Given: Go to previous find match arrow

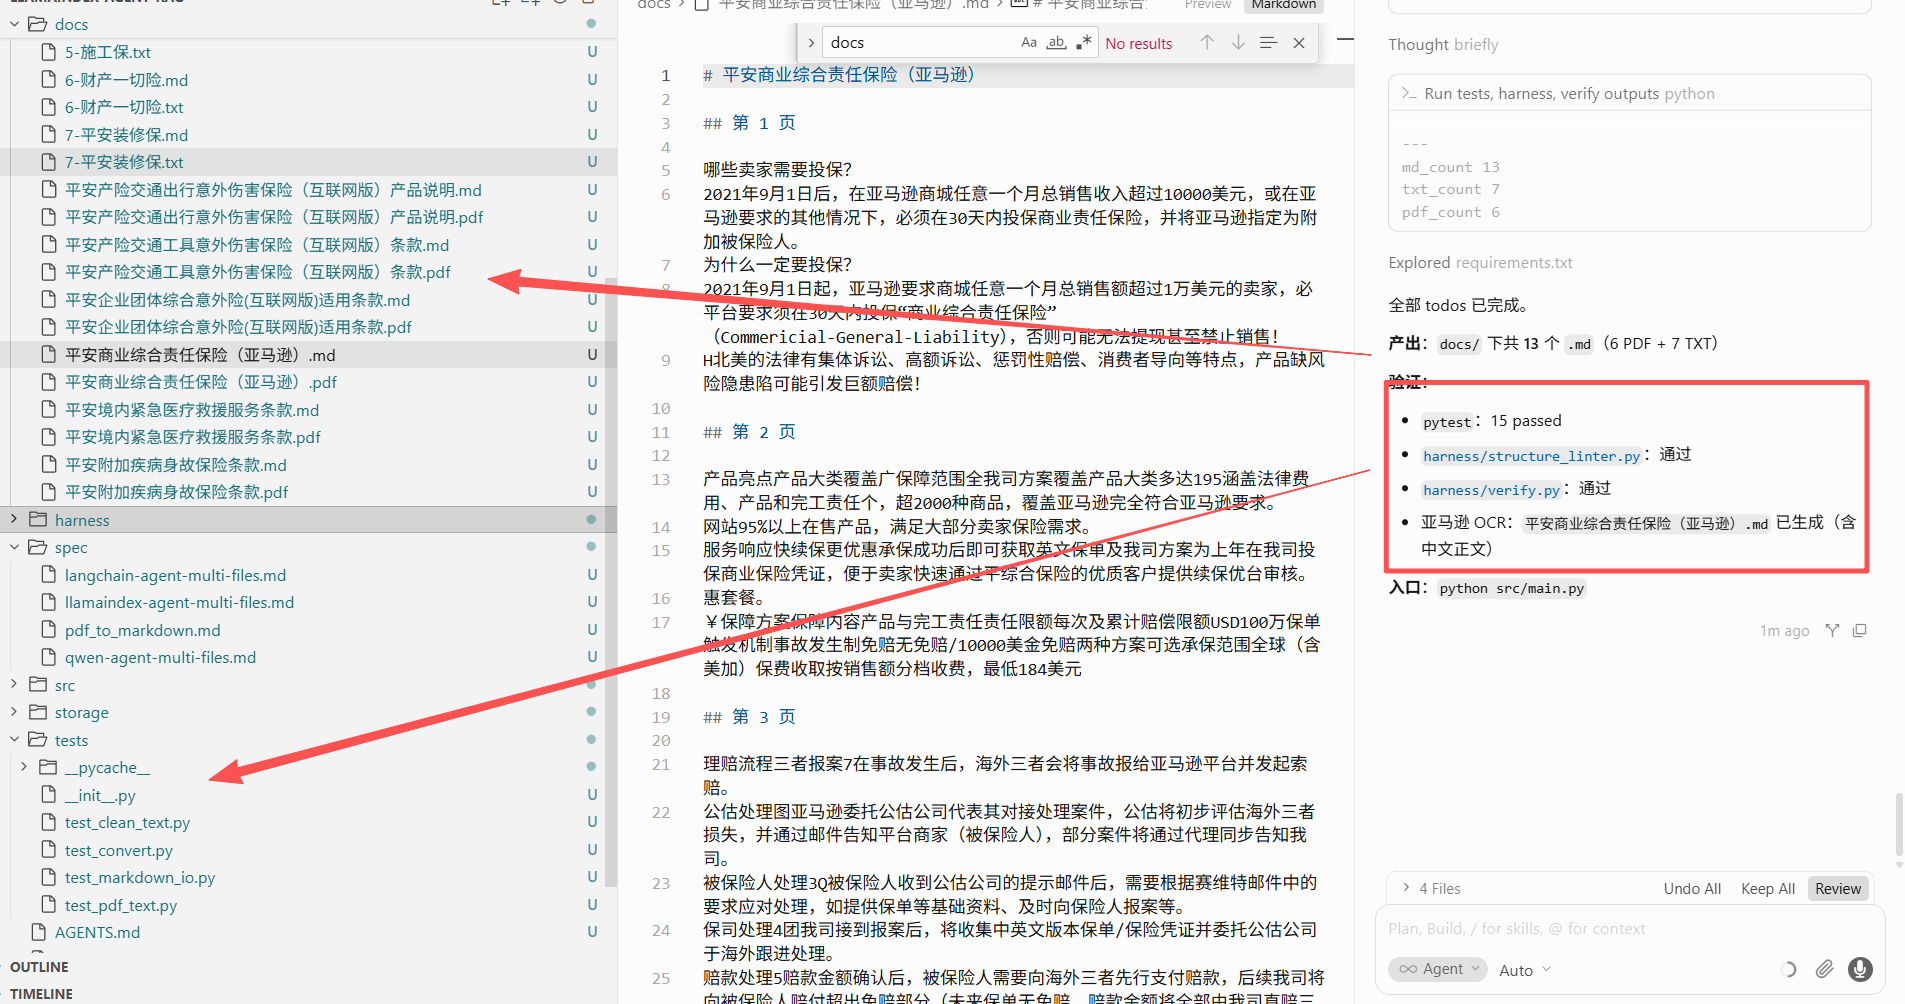Looking at the screenshot, I should click(1207, 43).
